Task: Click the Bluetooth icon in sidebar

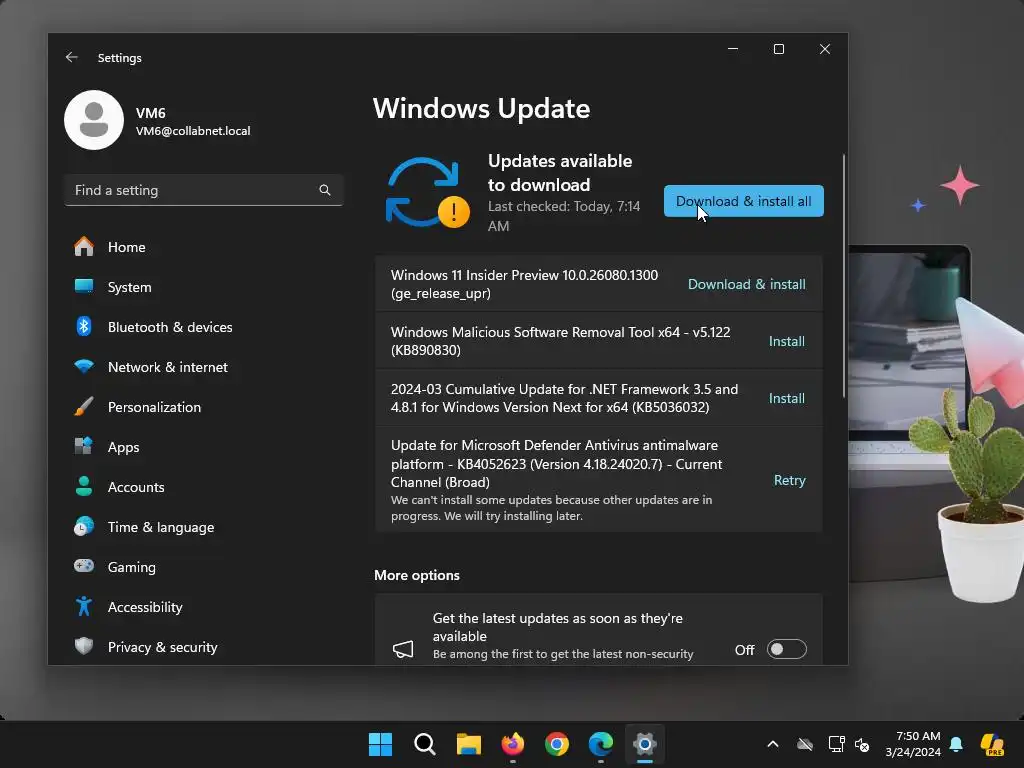Action: 84,327
